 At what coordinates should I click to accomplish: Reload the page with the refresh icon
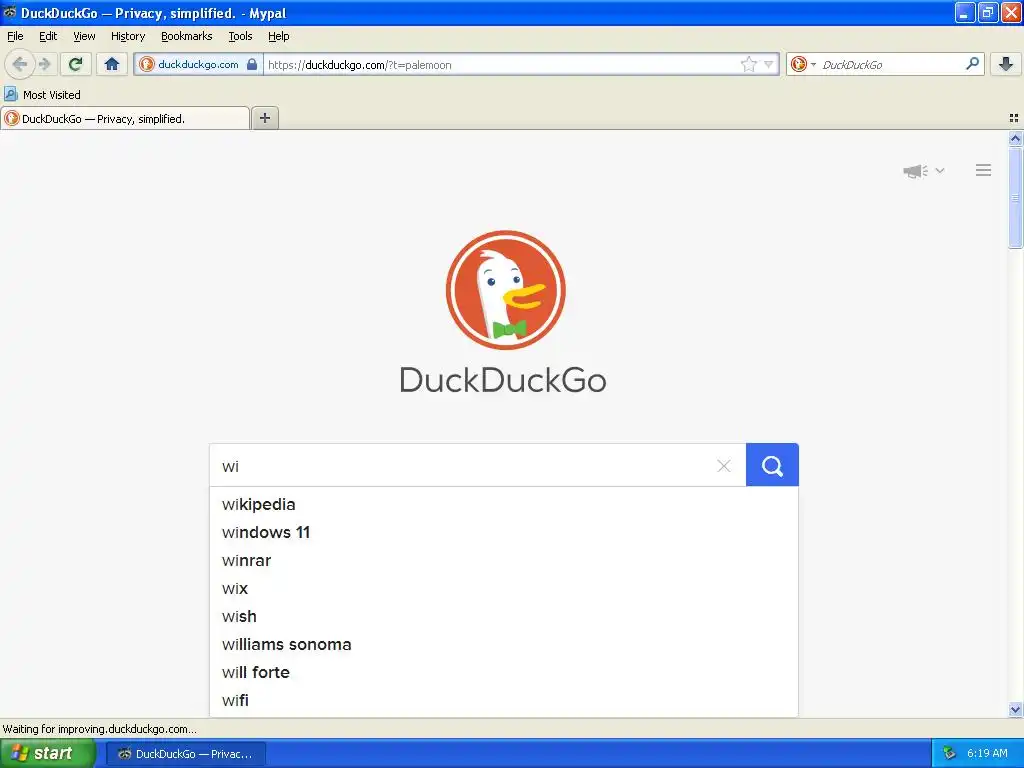pos(76,64)
